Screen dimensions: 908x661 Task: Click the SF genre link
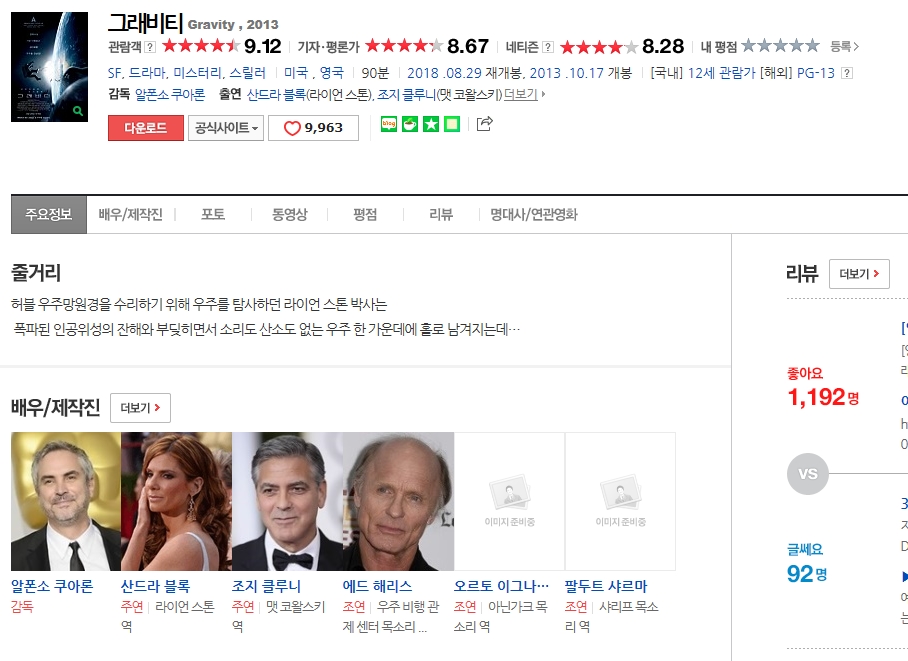(x=115, y=73)
